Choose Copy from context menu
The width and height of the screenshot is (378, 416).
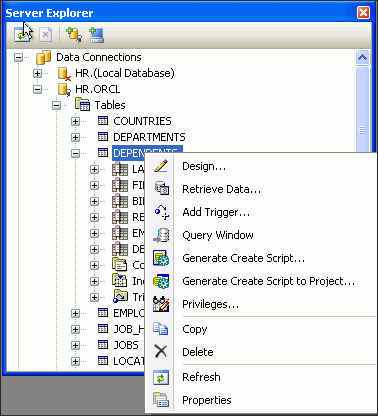(x=260, y=329)
